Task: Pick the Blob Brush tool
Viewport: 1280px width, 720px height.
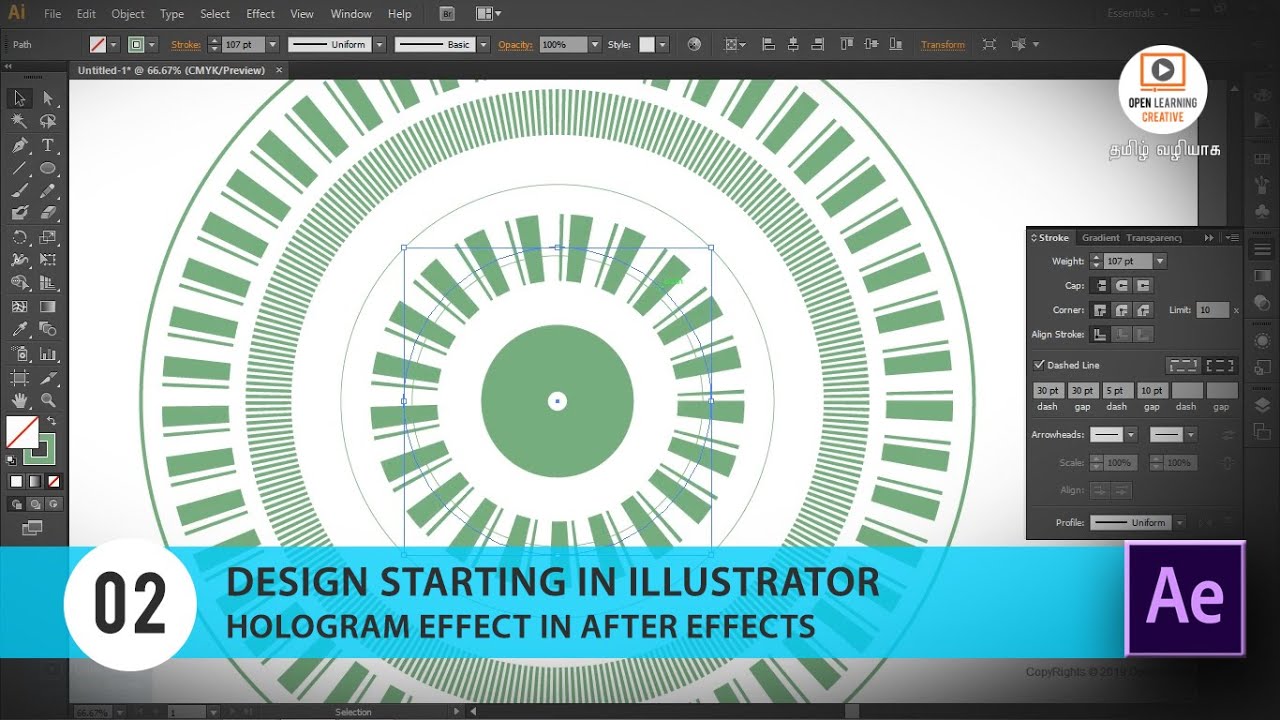Action: coord(19,214)
